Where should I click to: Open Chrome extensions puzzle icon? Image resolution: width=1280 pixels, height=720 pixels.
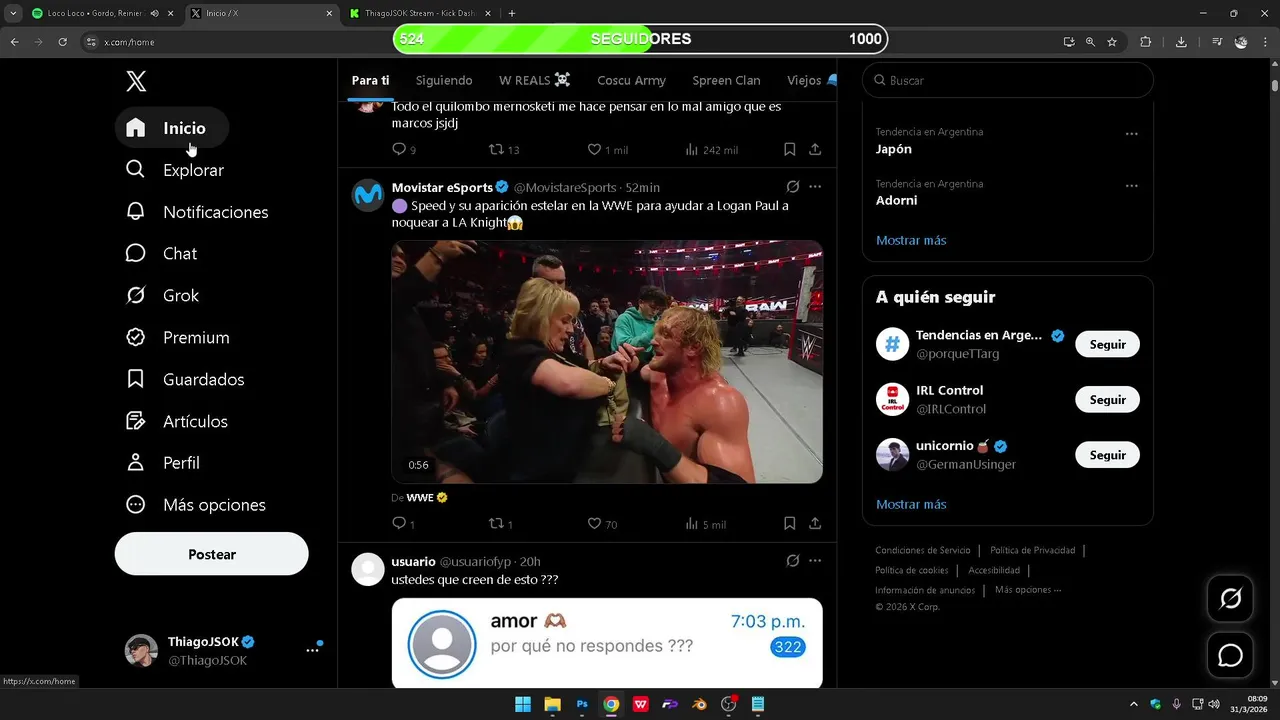click(x=1146, y=42)
